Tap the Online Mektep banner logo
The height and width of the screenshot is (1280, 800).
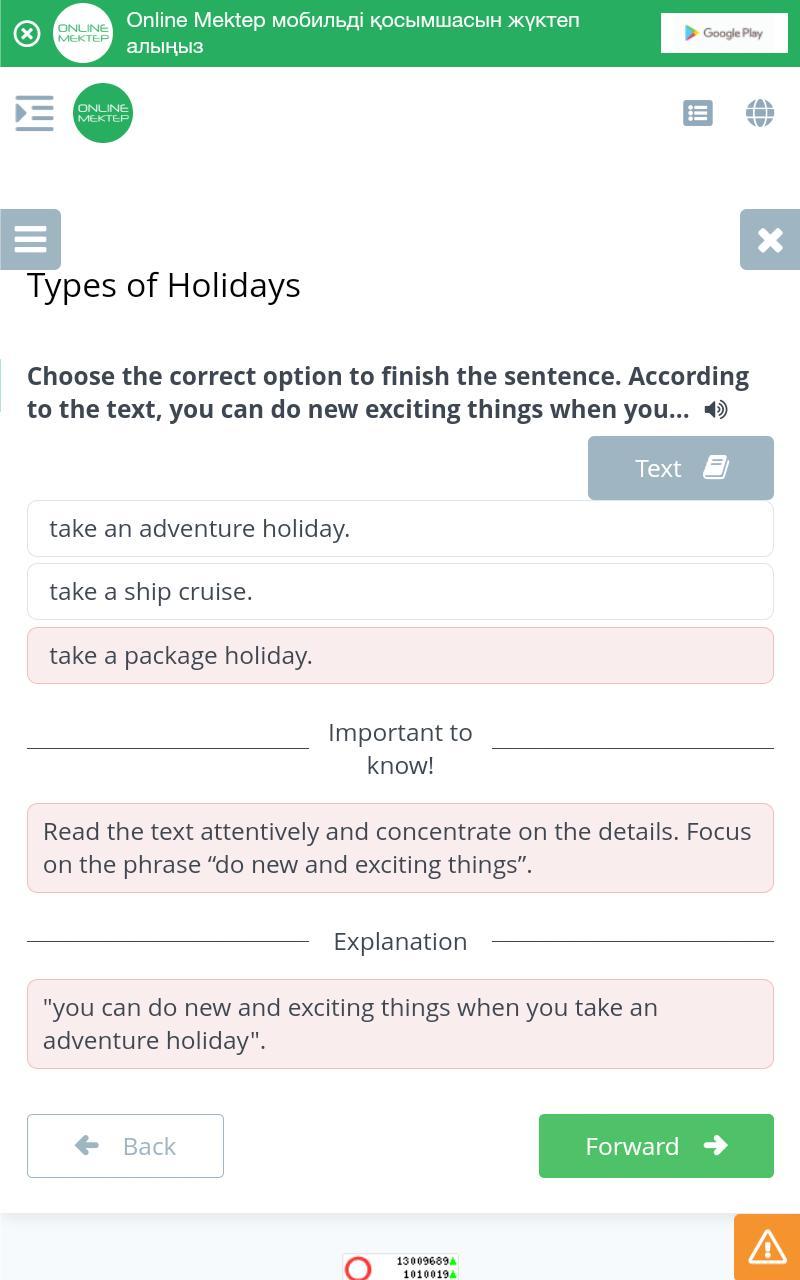point(83,33)
